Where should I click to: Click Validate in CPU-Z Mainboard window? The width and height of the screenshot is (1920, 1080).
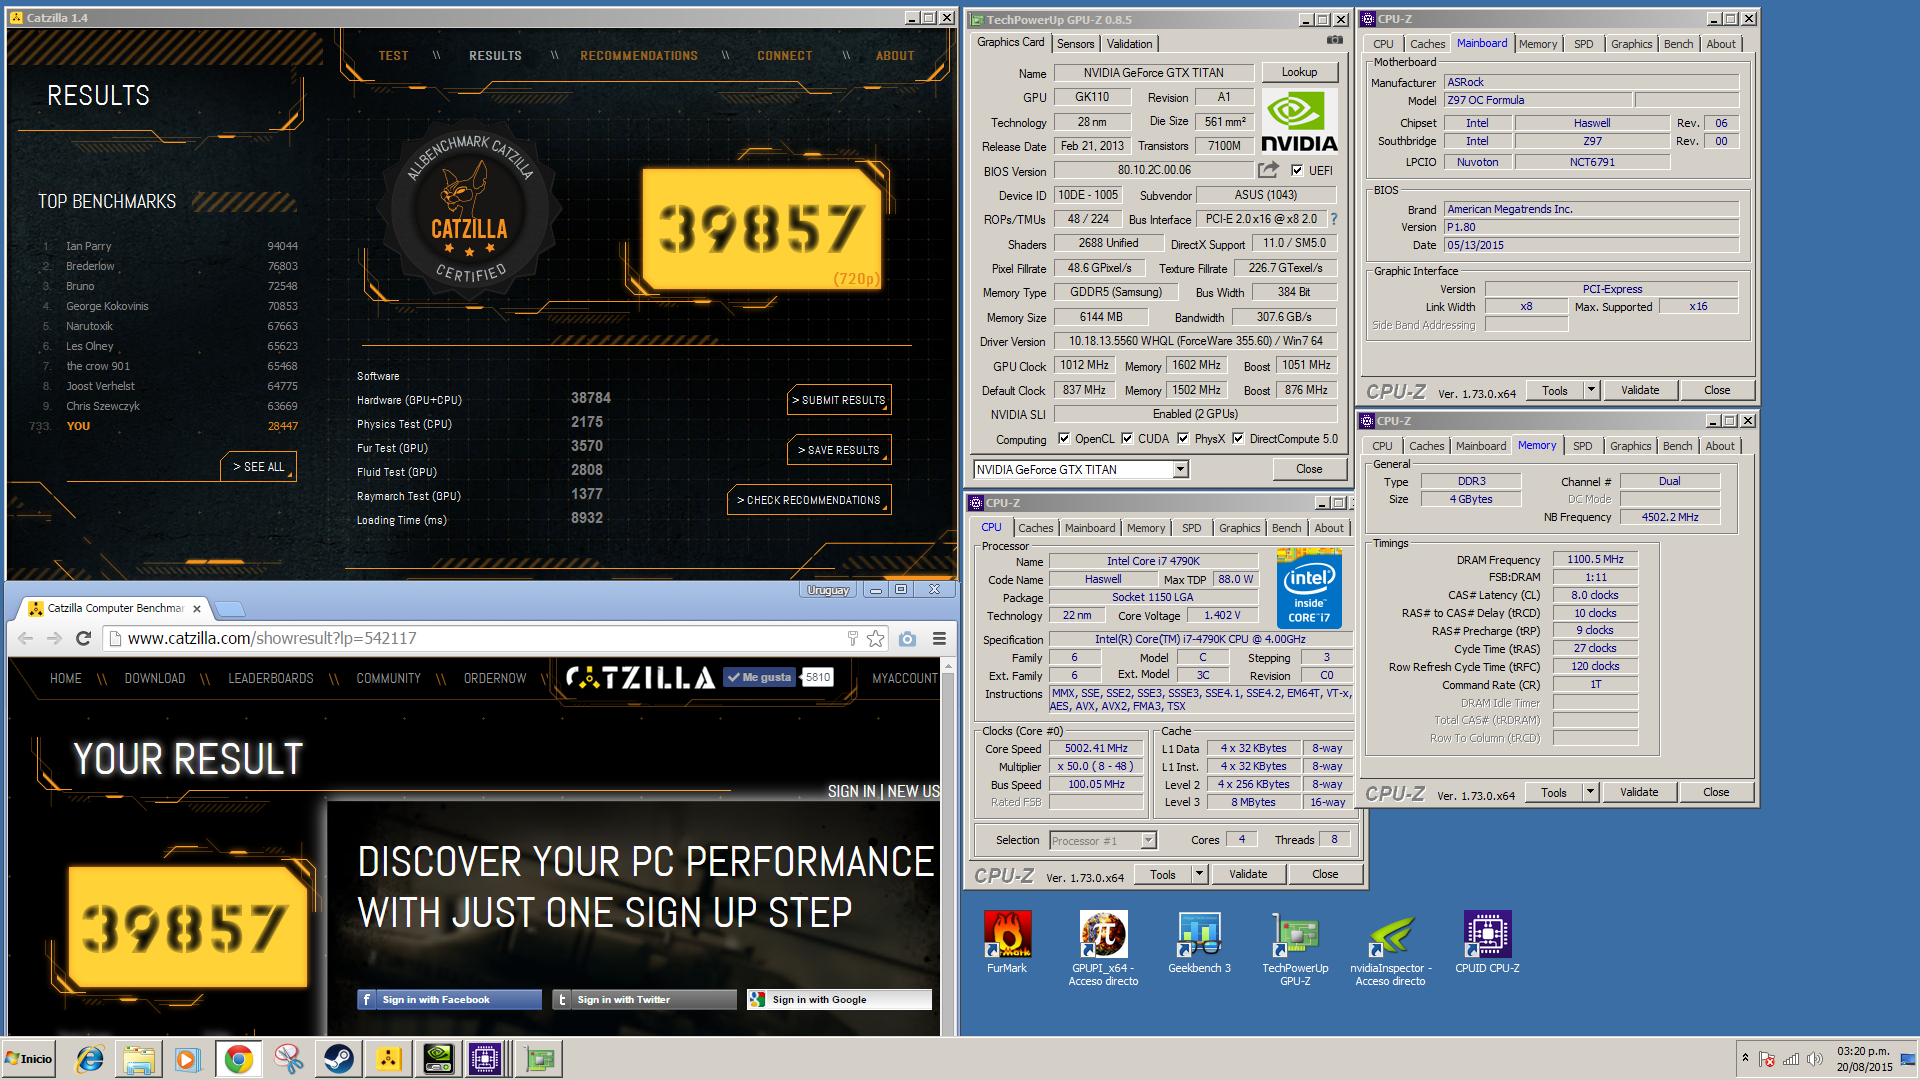[1639, 390]
